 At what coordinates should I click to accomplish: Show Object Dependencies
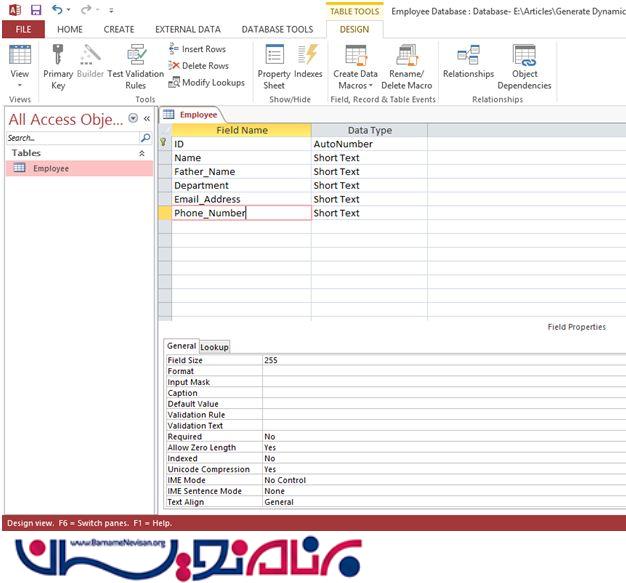click(524, 56)
